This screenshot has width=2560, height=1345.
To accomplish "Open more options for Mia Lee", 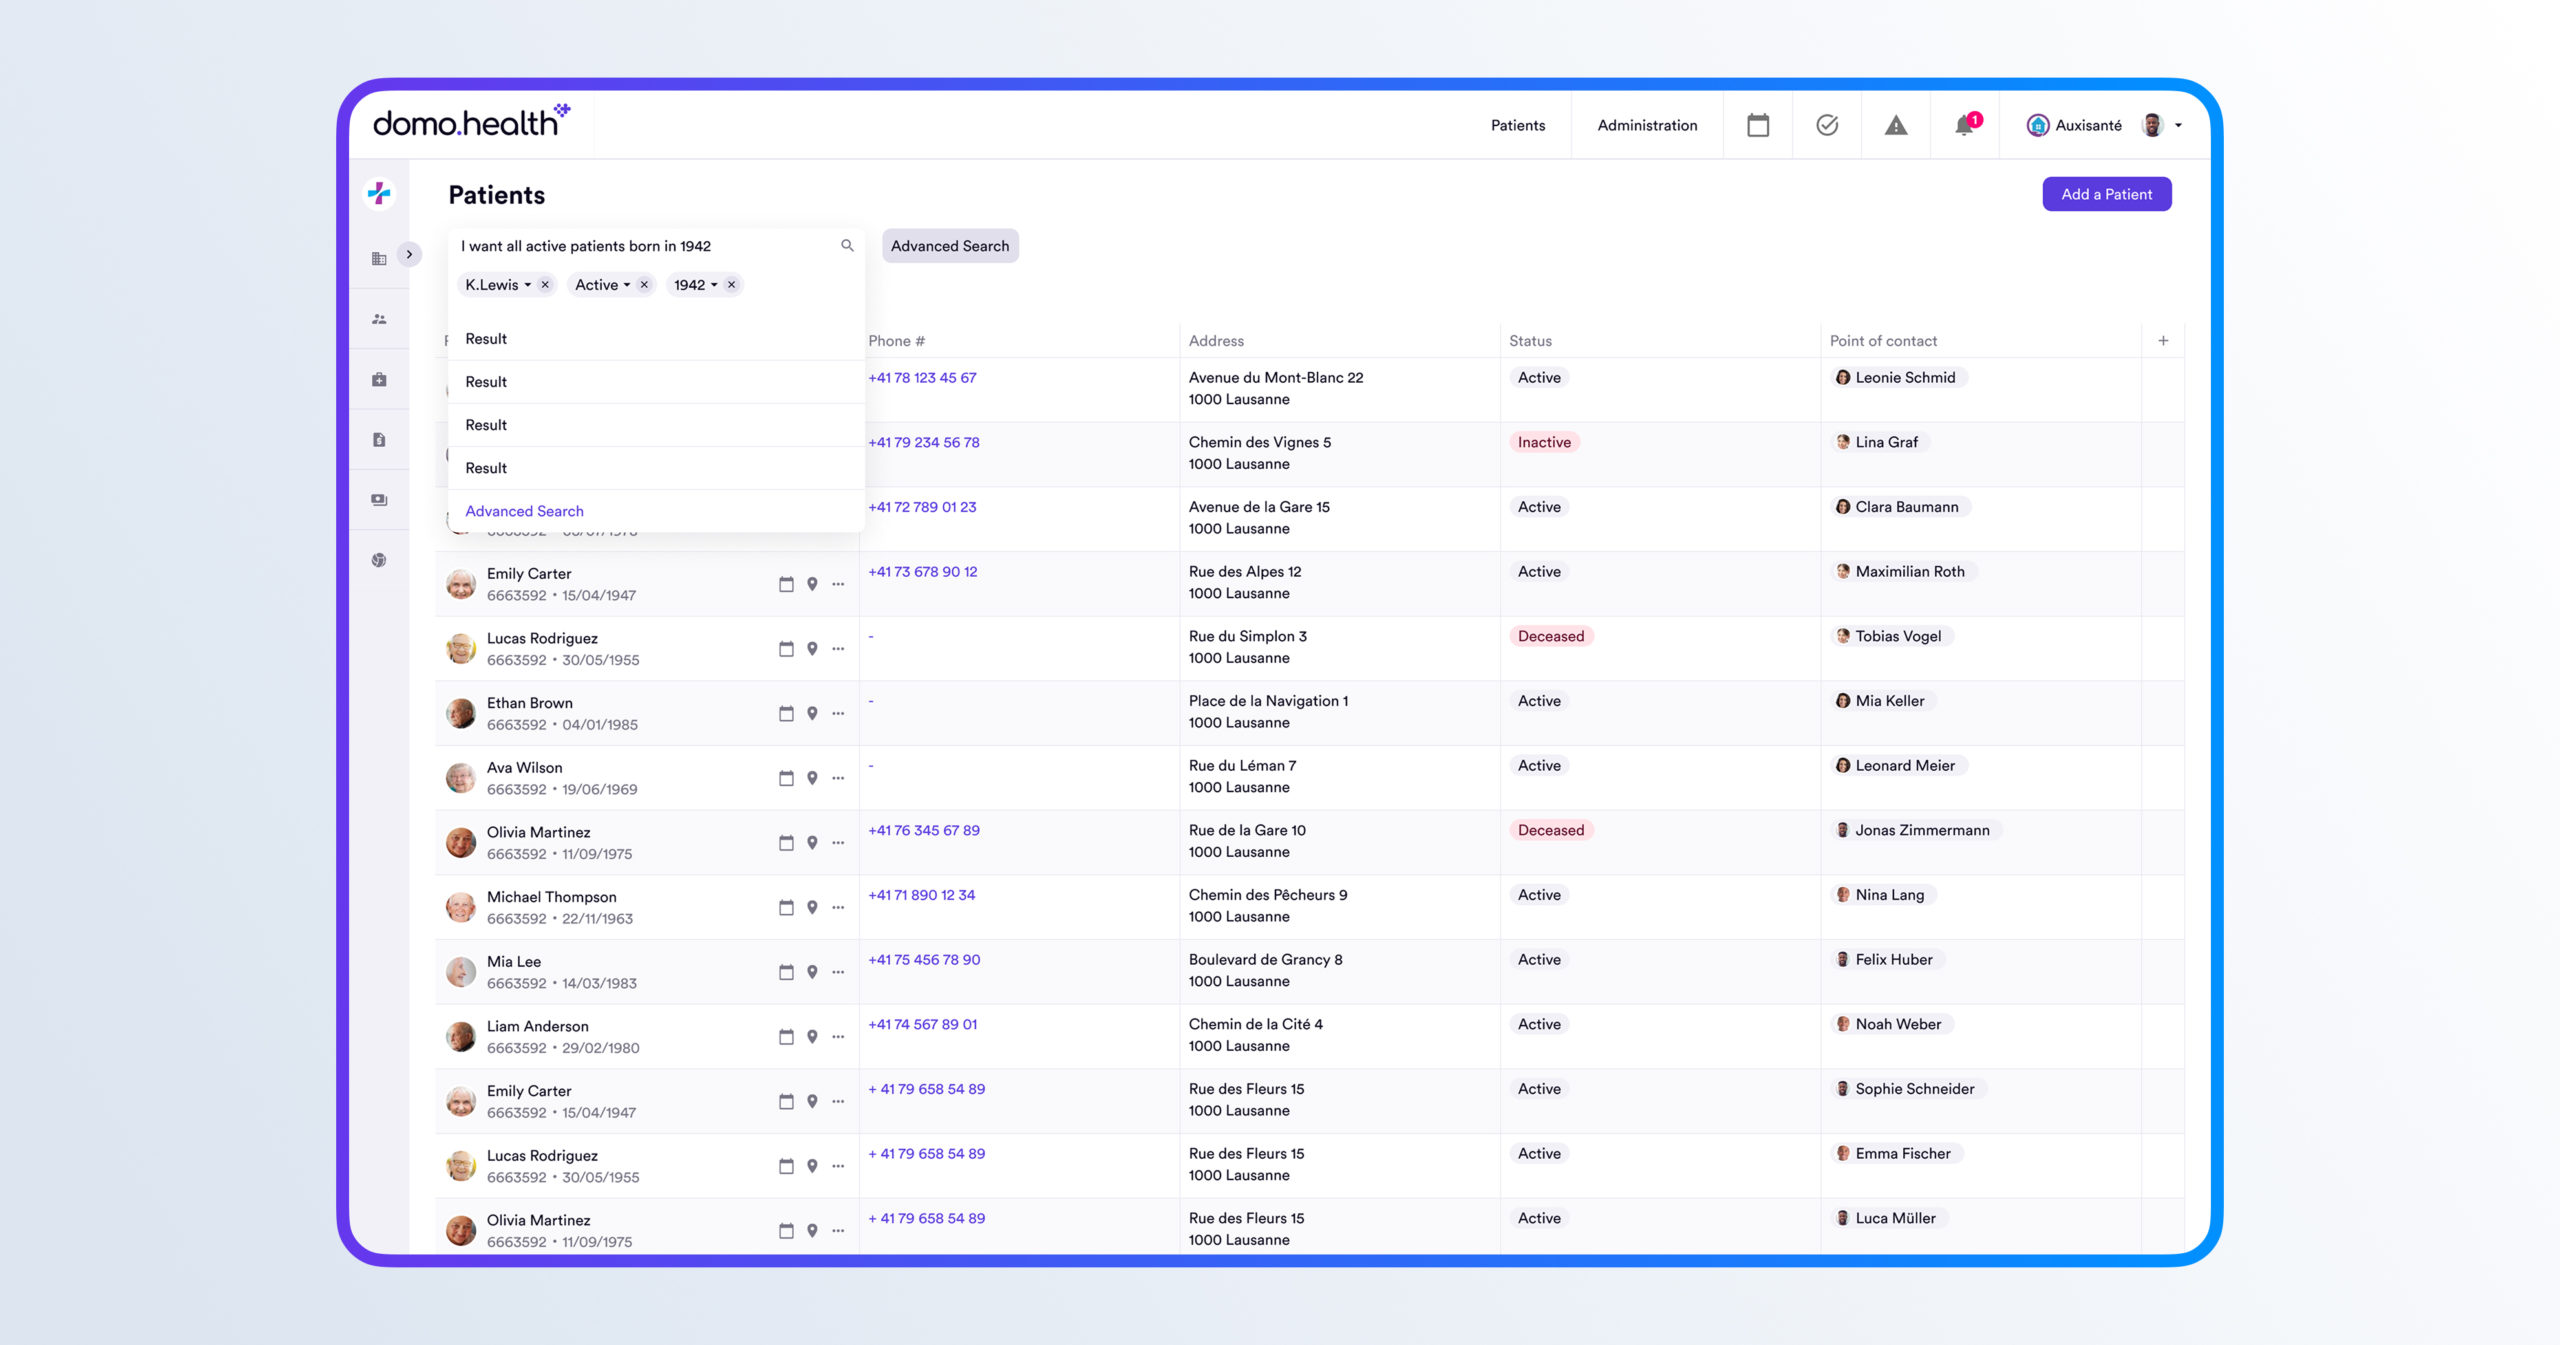I will [838, 972].
